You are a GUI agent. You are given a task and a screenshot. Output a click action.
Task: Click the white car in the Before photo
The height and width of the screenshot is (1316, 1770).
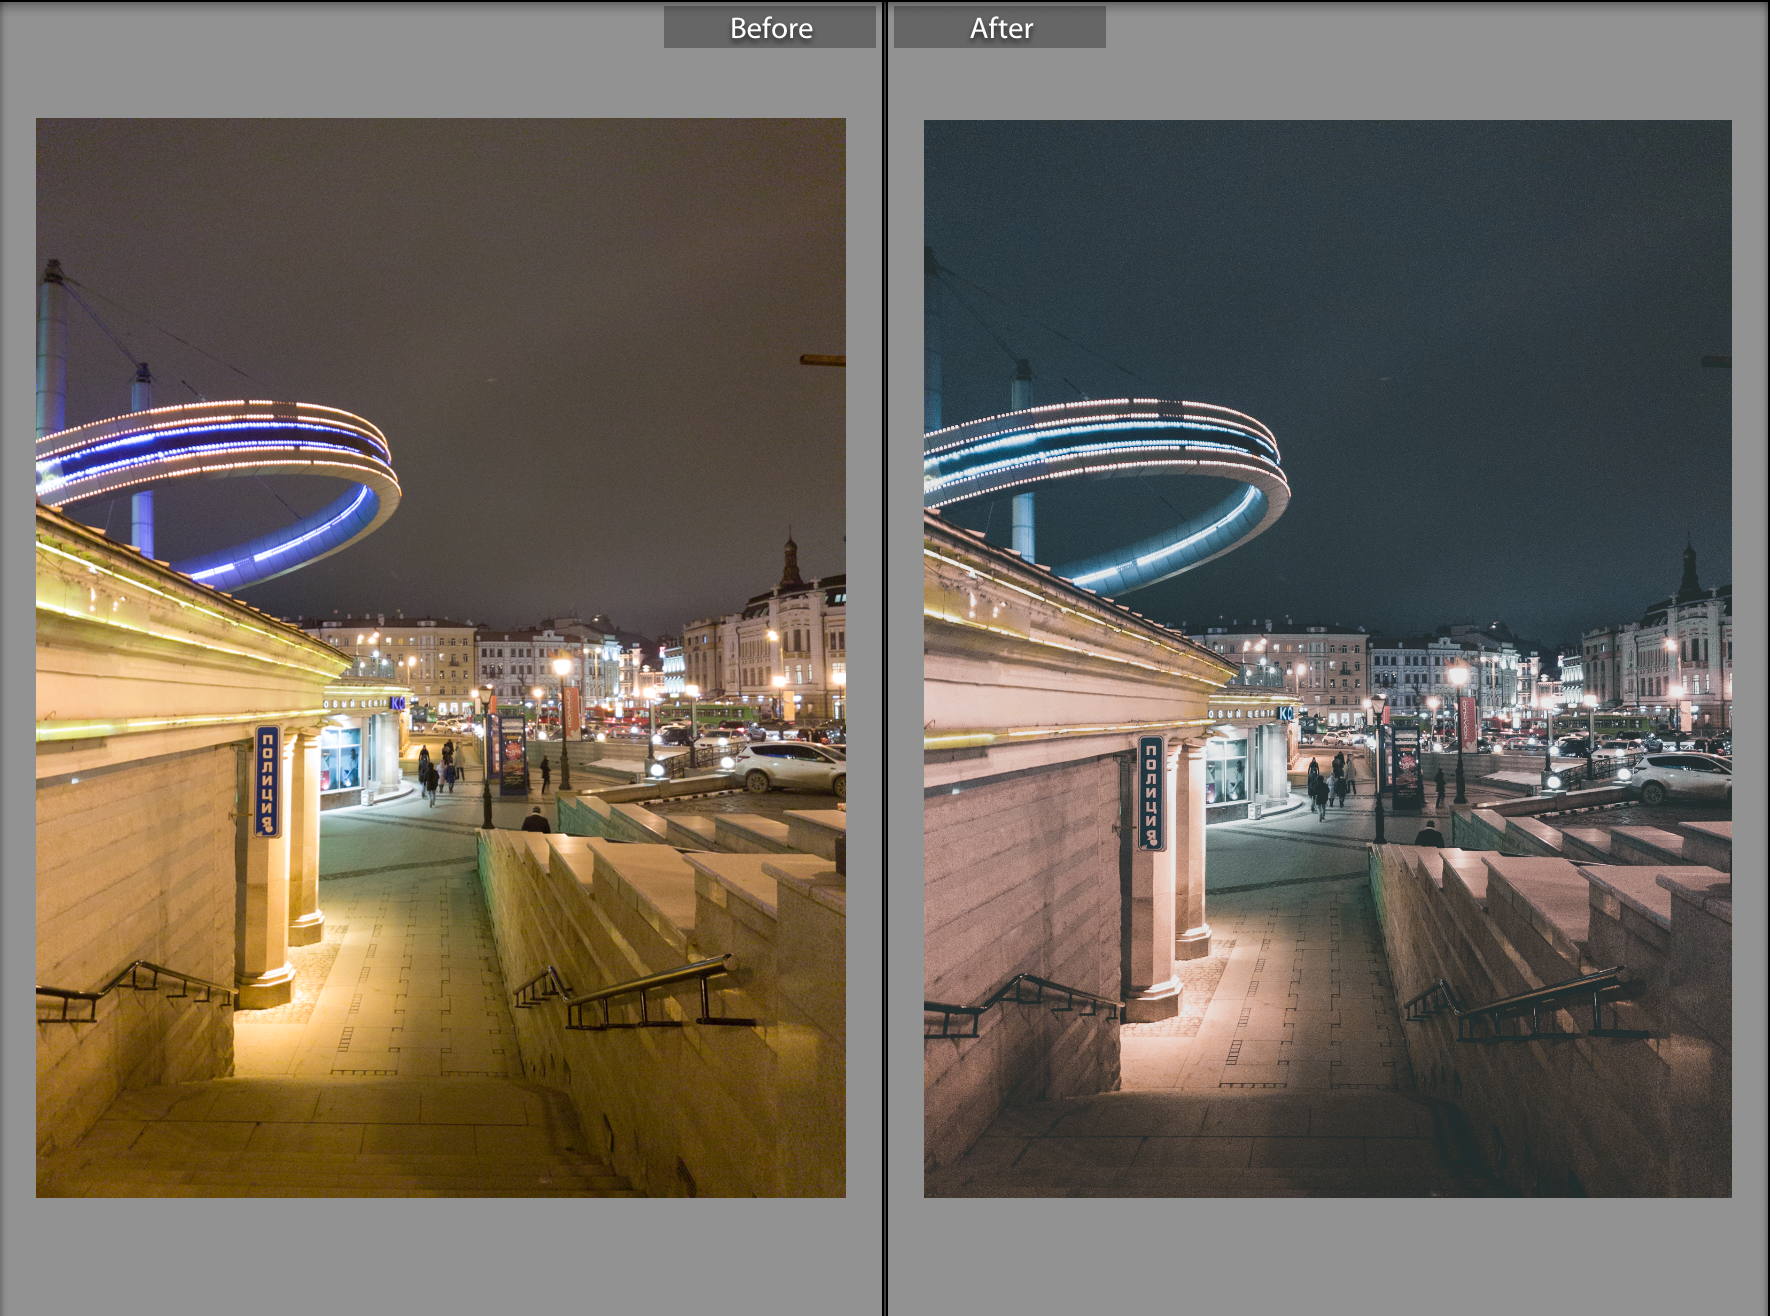point(790,768)
